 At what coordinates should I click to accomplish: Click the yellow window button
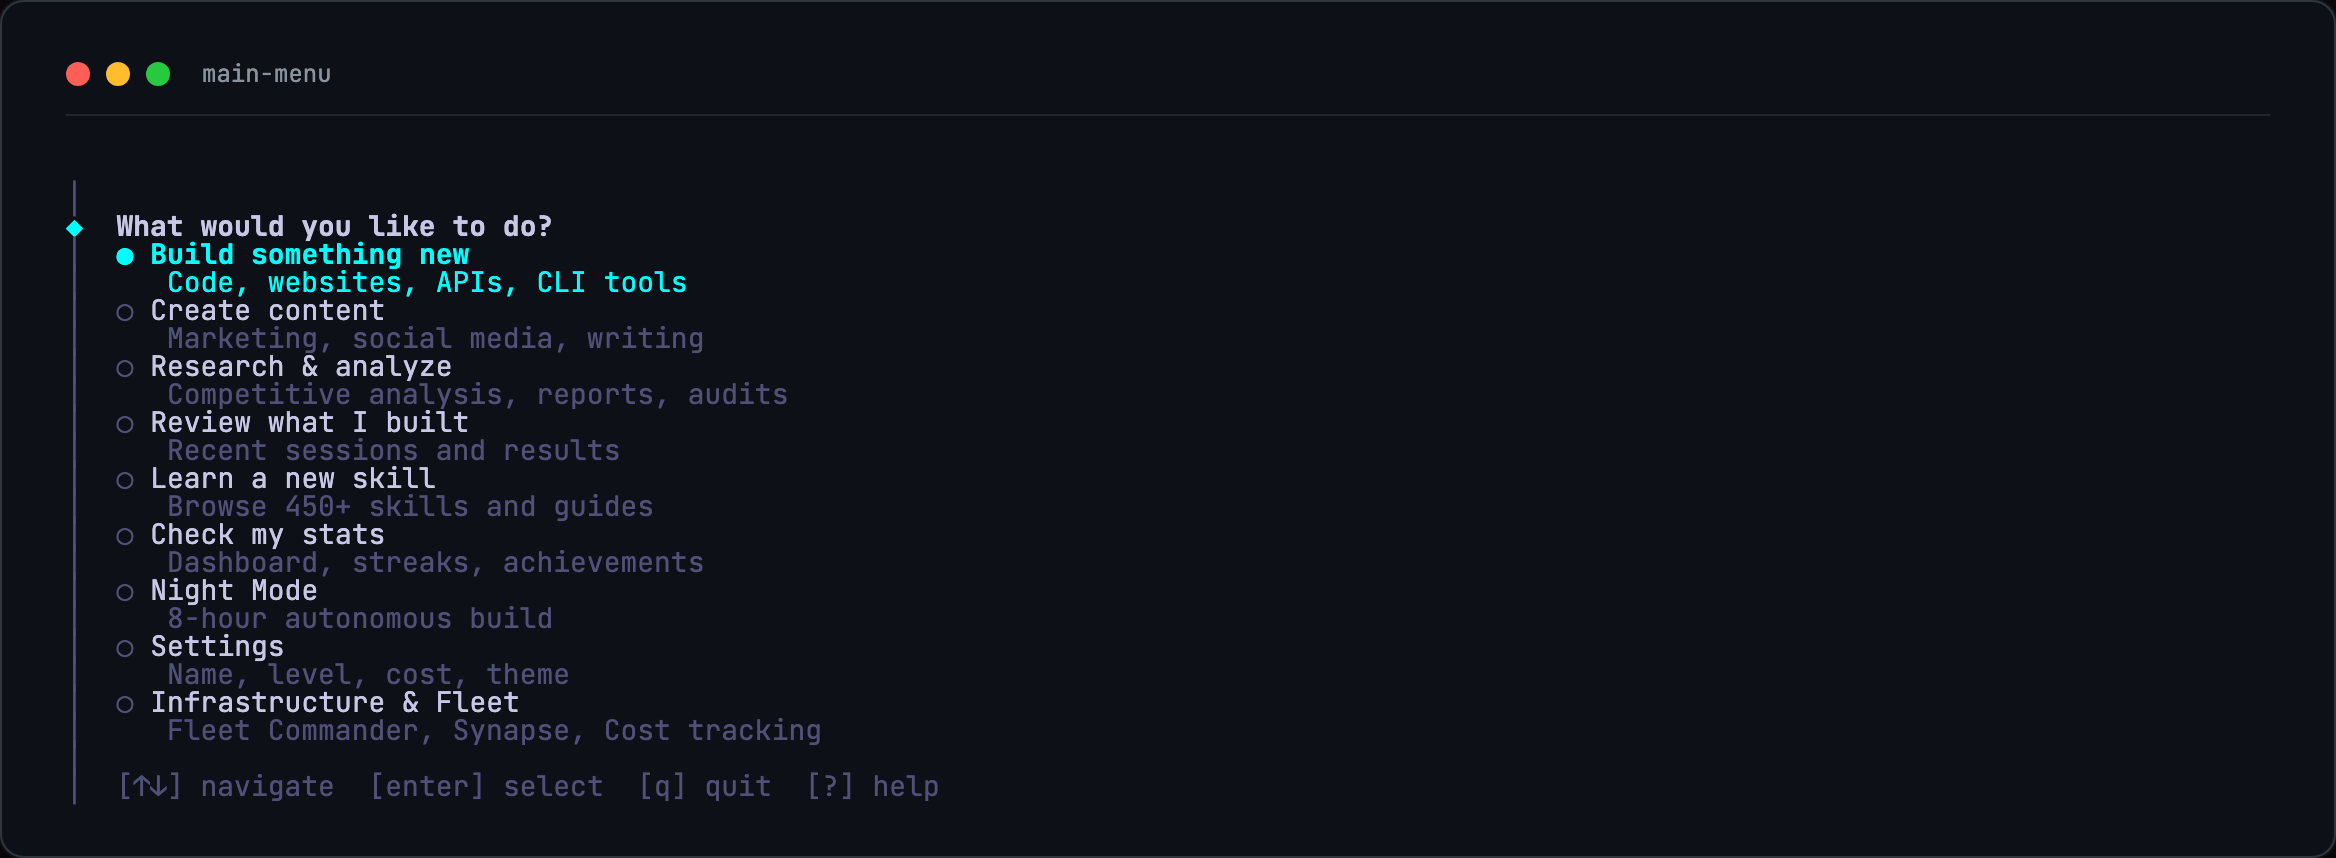point(118,74)
